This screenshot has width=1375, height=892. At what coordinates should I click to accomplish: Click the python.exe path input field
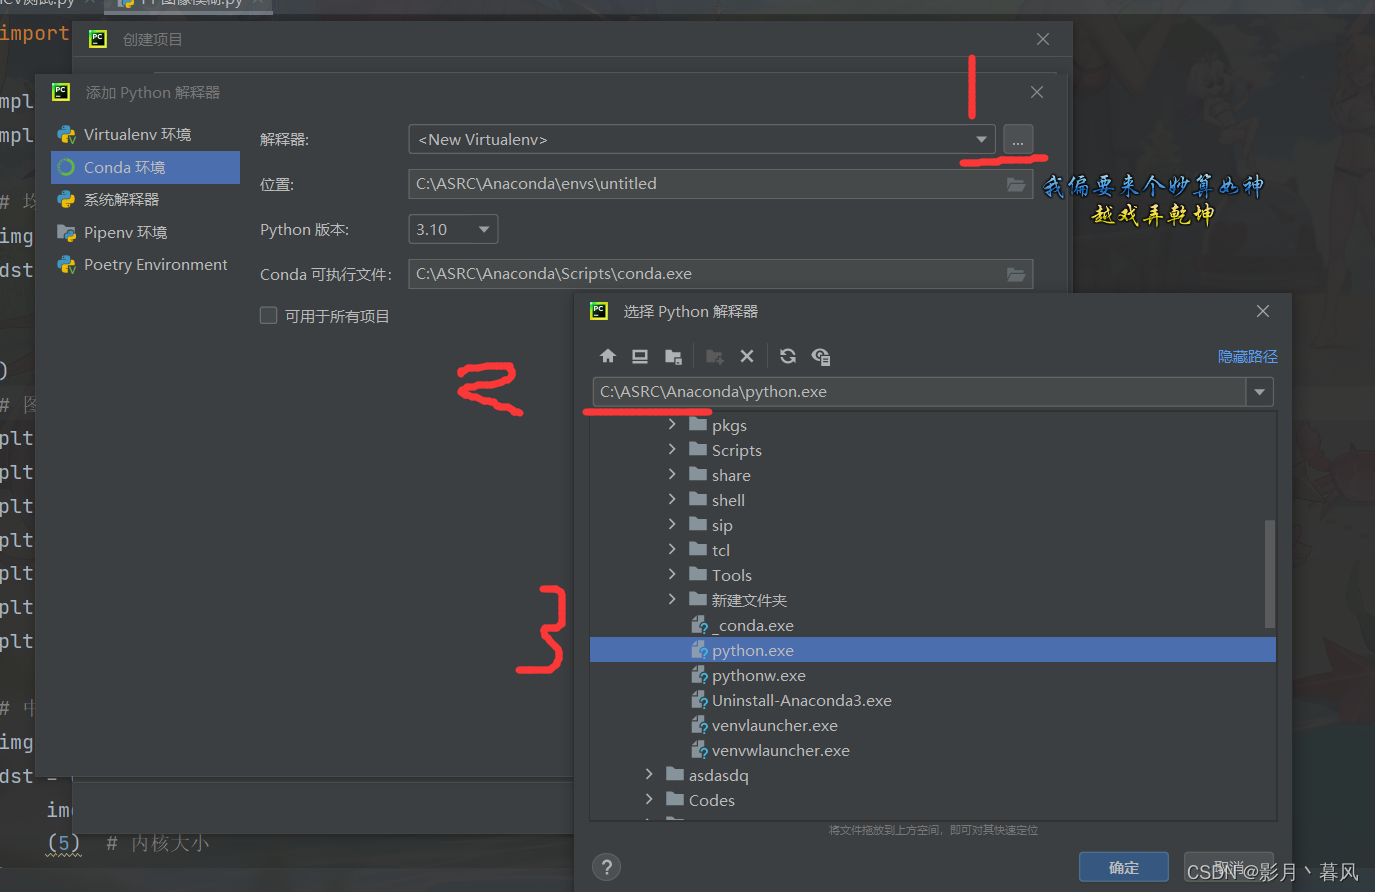coord(919,392)
